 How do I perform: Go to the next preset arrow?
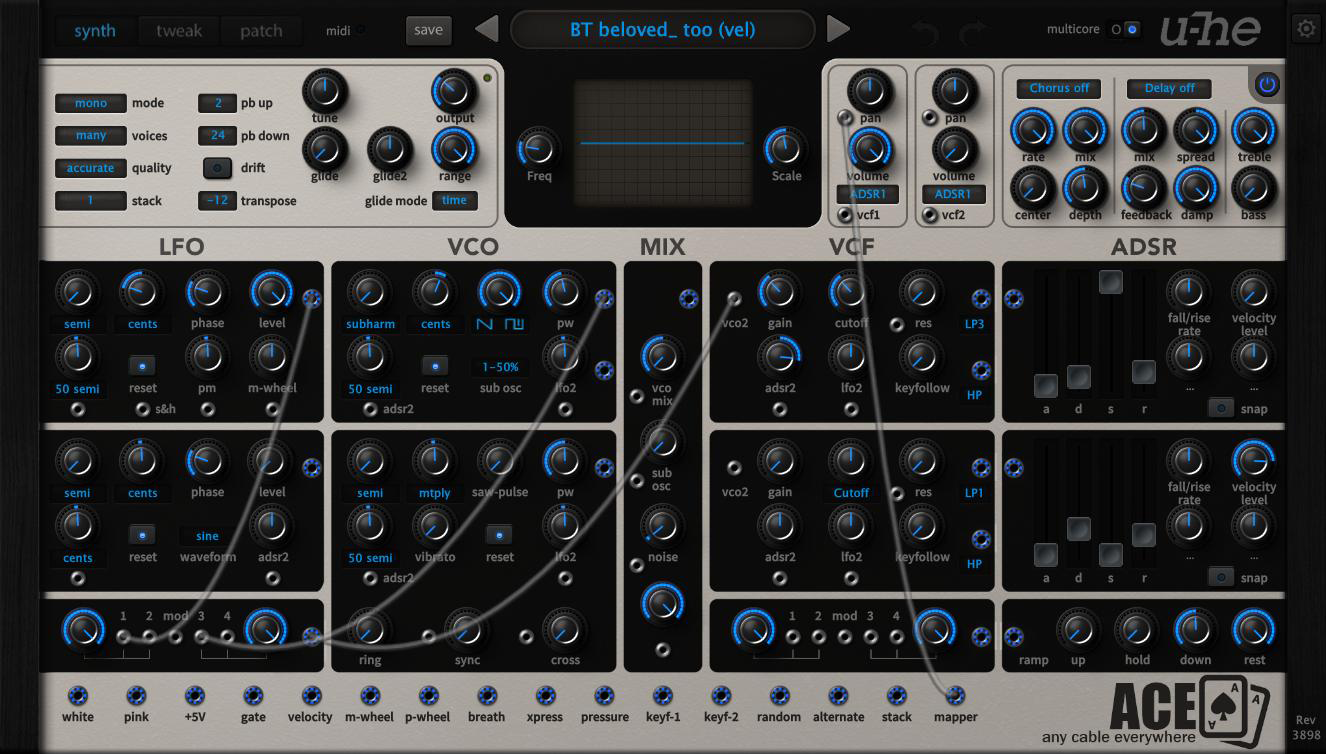(x=839, y=30)
